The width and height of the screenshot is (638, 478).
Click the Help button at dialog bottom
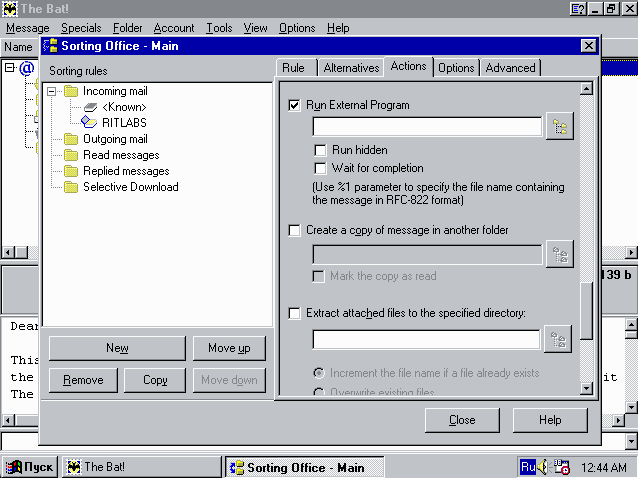[550, 420]
